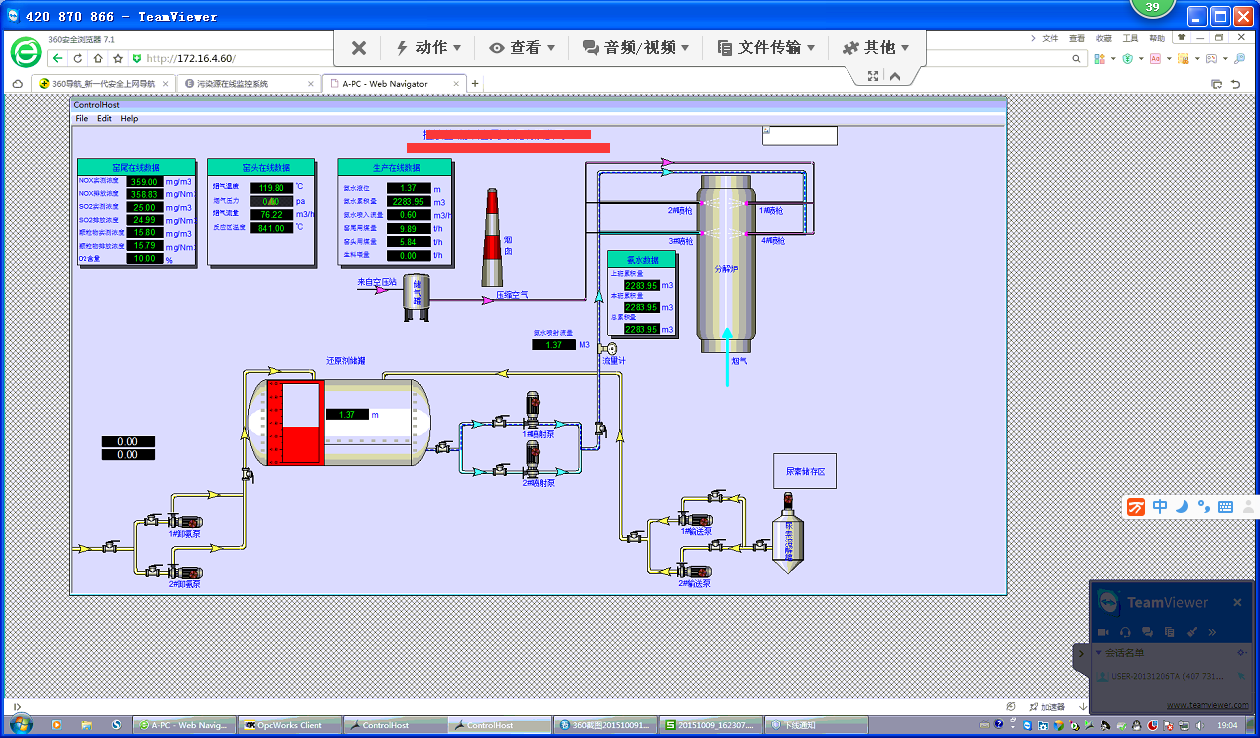Click the 2#卸氨泵 pump icon
The image size is (1260, 738).
pyautogui.click(x=186, y=571)
